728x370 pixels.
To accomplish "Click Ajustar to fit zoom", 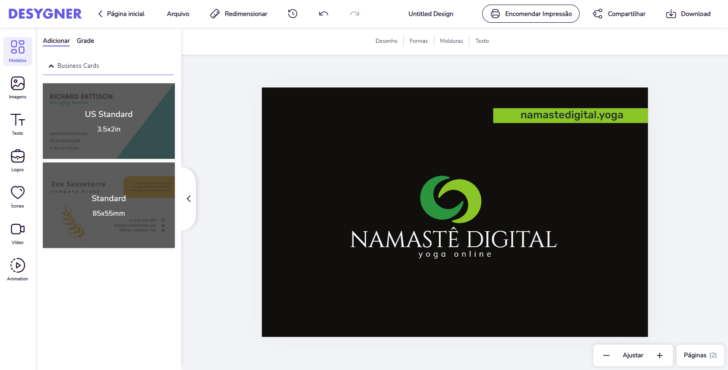I will [x=633, y=356].
